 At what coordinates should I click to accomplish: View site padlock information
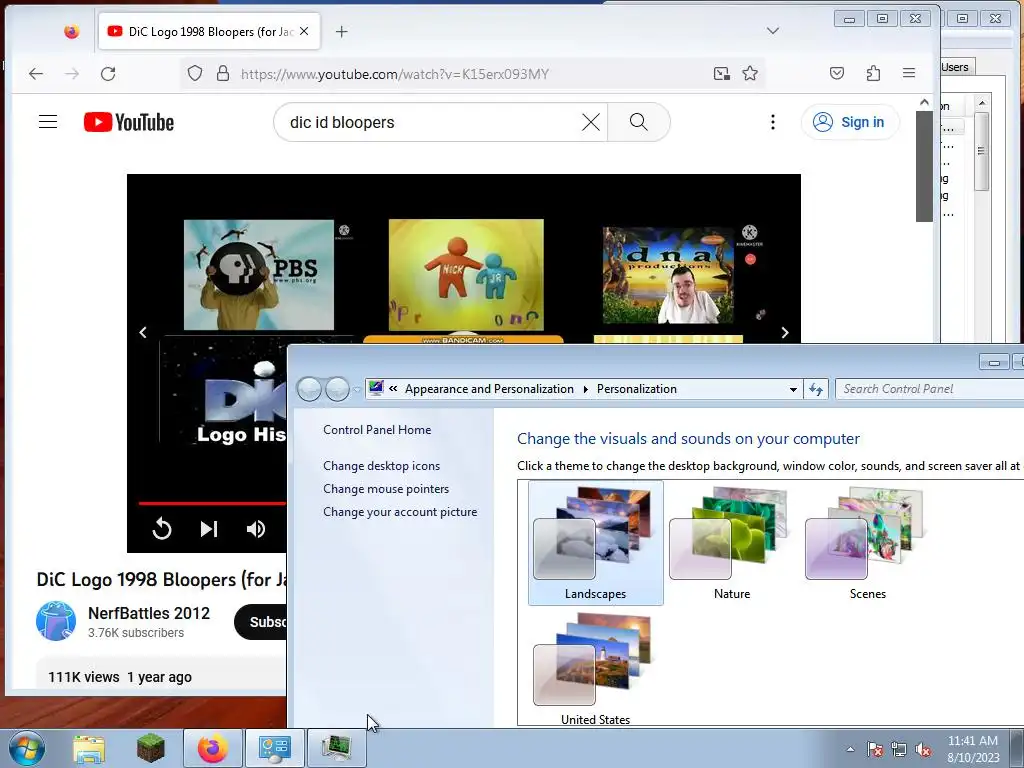click(223, 73)
